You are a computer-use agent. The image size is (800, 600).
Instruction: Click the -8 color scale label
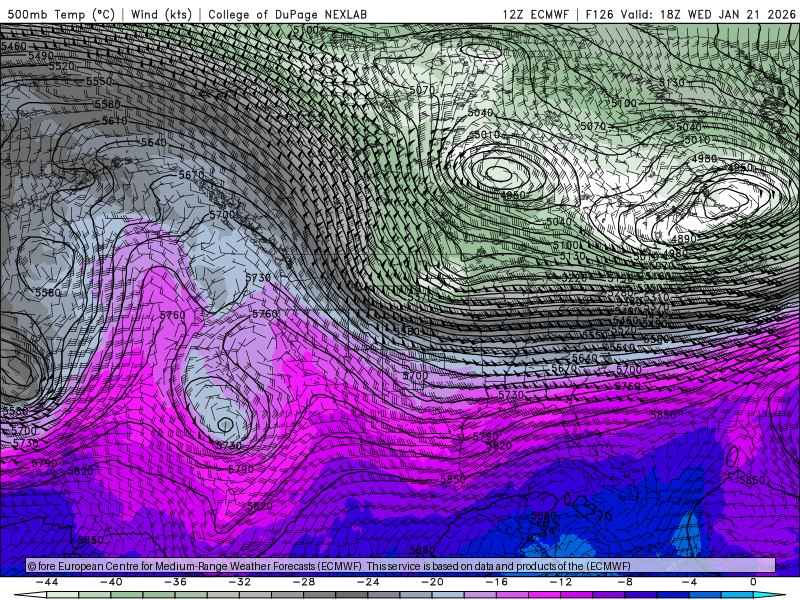626,582
